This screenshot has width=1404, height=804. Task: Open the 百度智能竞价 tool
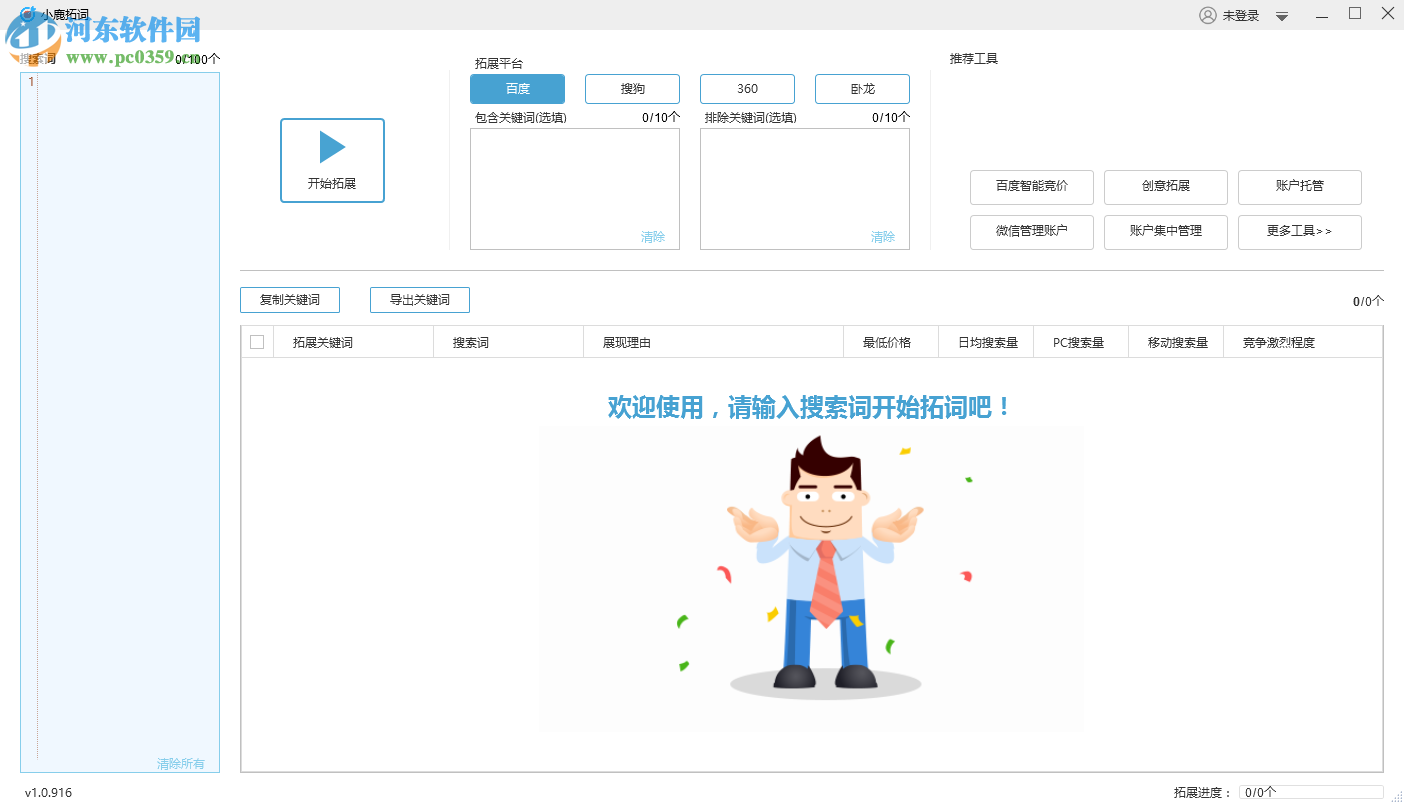click(1031, 187)
